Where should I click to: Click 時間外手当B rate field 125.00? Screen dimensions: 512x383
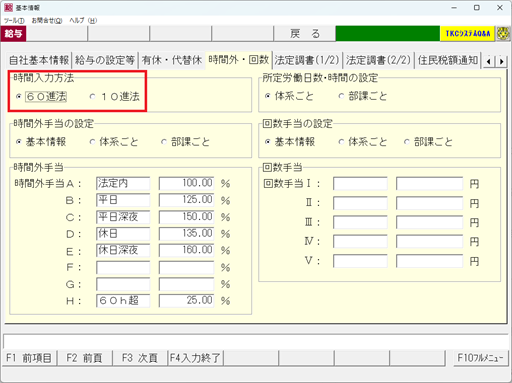tap(187, 200)
